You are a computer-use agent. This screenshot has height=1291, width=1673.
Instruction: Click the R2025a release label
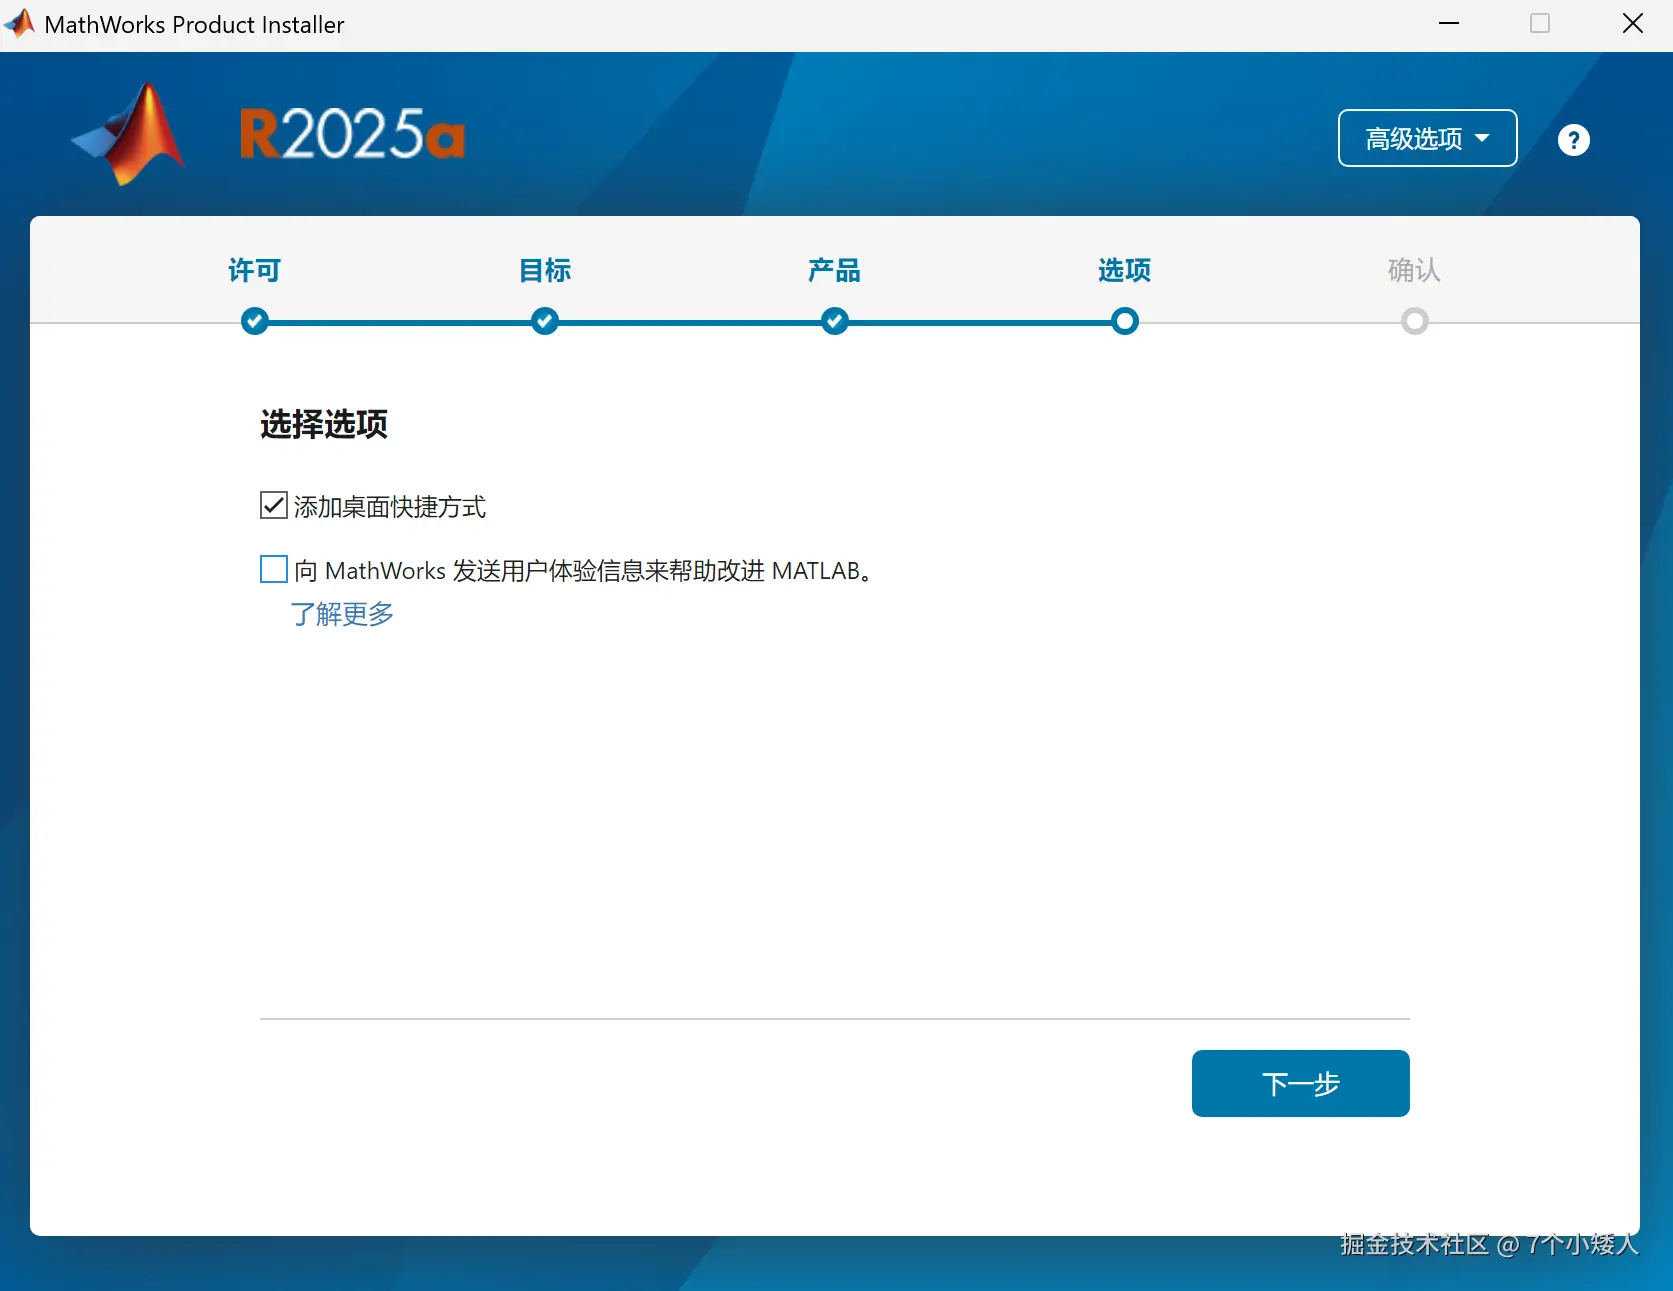tap(352, 135)
